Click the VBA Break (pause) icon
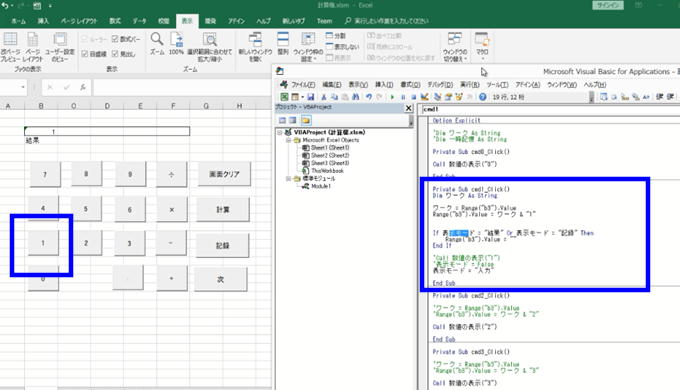 click(x=403, y=97)
